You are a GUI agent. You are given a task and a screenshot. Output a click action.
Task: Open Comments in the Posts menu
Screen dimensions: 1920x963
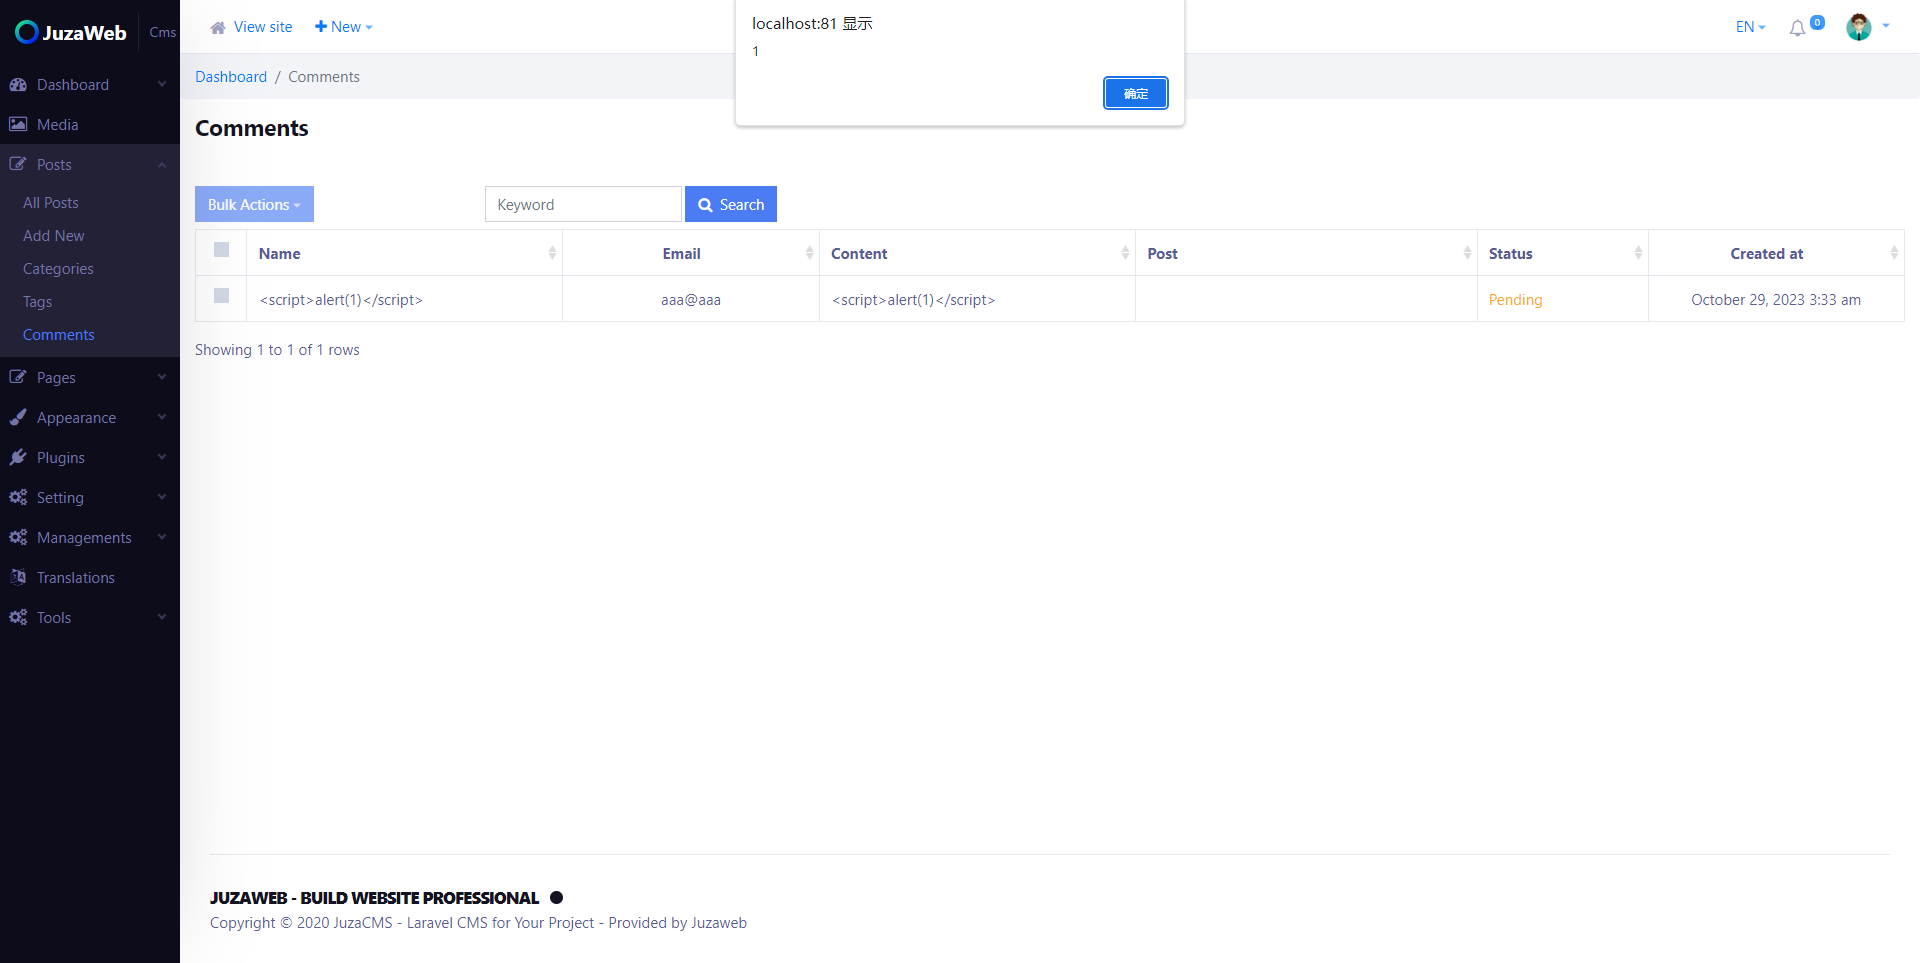pyautogui.click(x=58, y=334)
